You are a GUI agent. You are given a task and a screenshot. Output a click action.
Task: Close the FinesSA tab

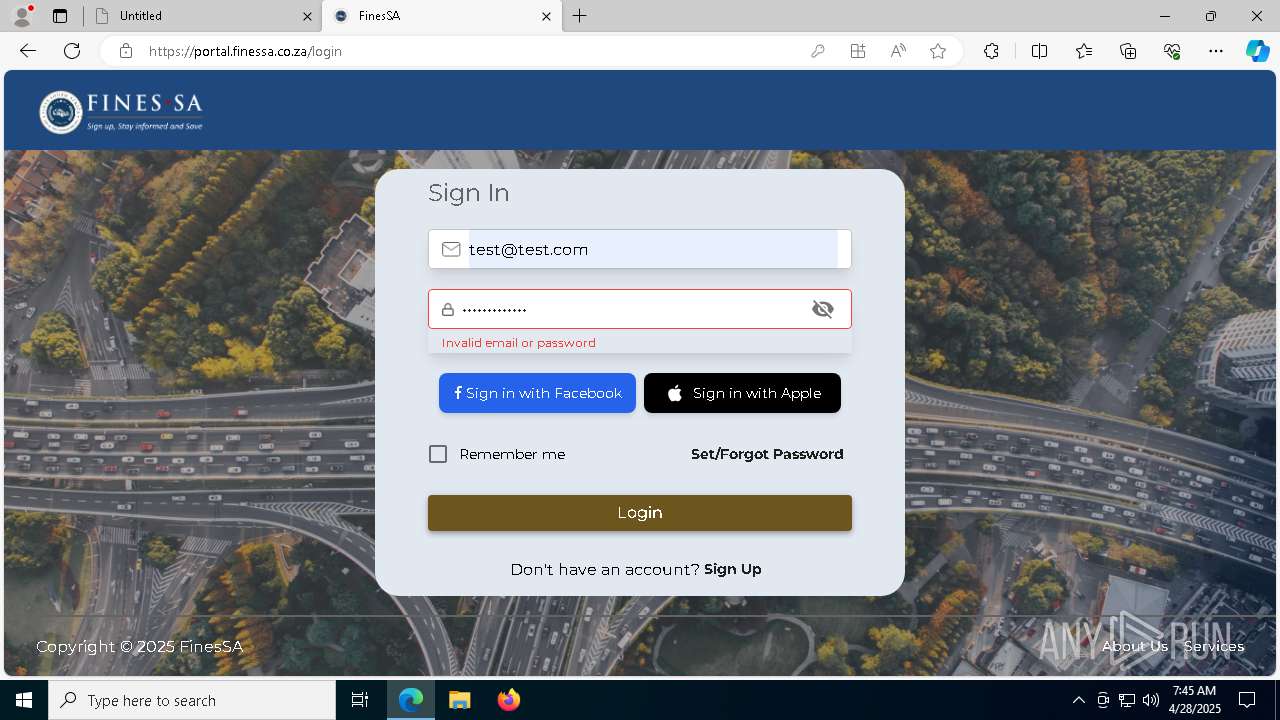(x=547, y=16)
